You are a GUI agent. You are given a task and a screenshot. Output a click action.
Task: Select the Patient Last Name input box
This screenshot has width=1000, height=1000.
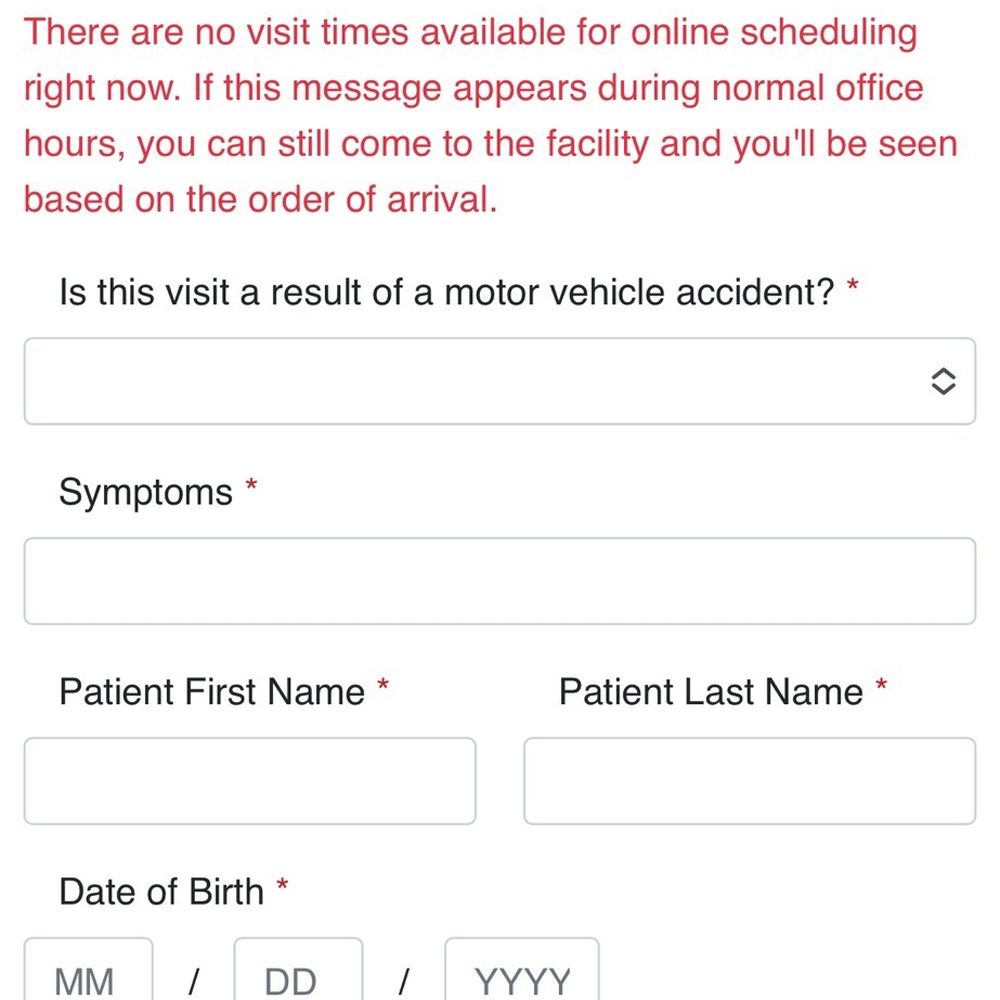click(749, 781)
